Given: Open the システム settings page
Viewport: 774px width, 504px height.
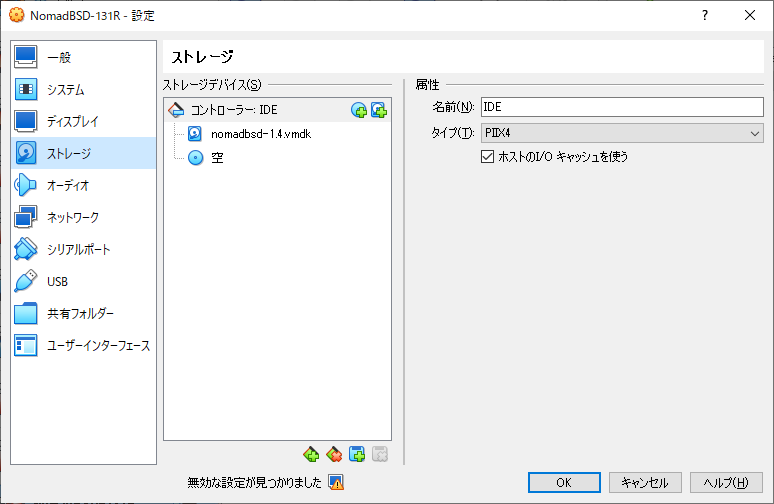Looking at the screenshot, I should pyautogui.click(x=83, y=89).
